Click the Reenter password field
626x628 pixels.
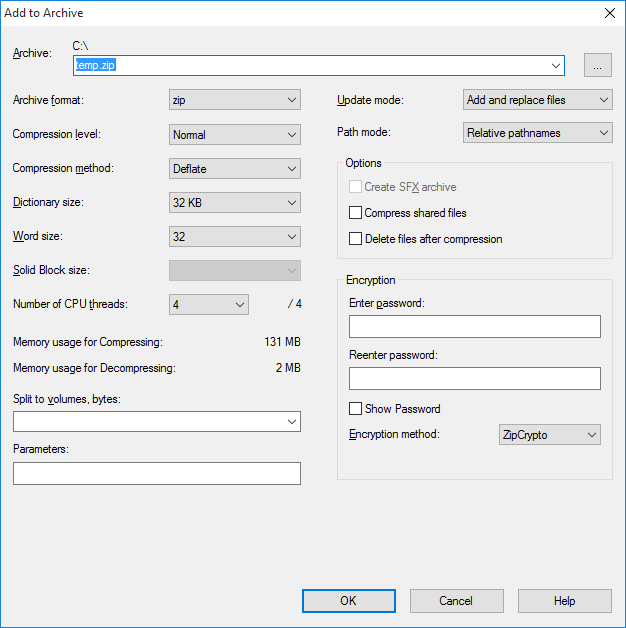pos(474,378)
